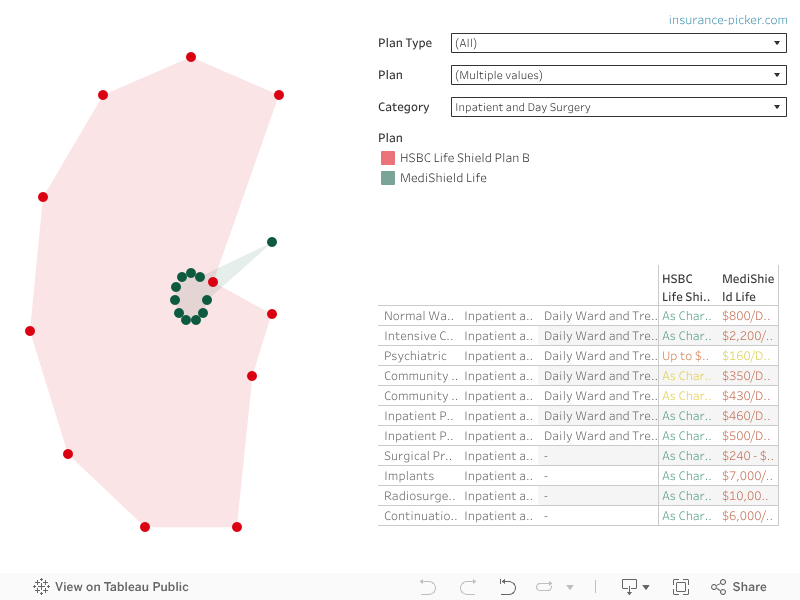
Task: Select the Psychiatric row in table
Action: tap(416, 356)
